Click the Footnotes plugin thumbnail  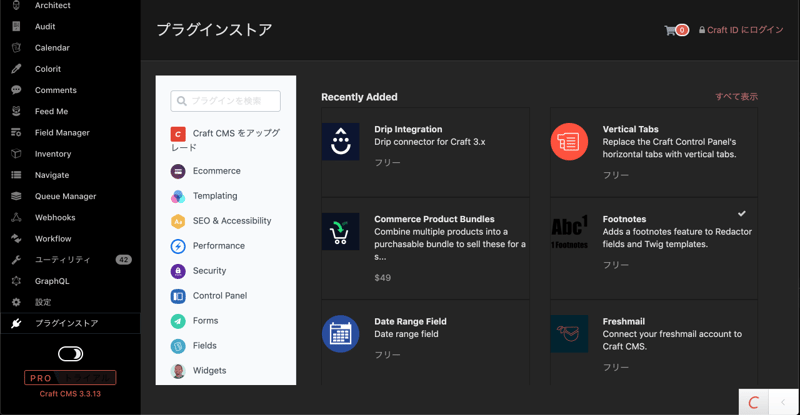(x=569, y=232)
